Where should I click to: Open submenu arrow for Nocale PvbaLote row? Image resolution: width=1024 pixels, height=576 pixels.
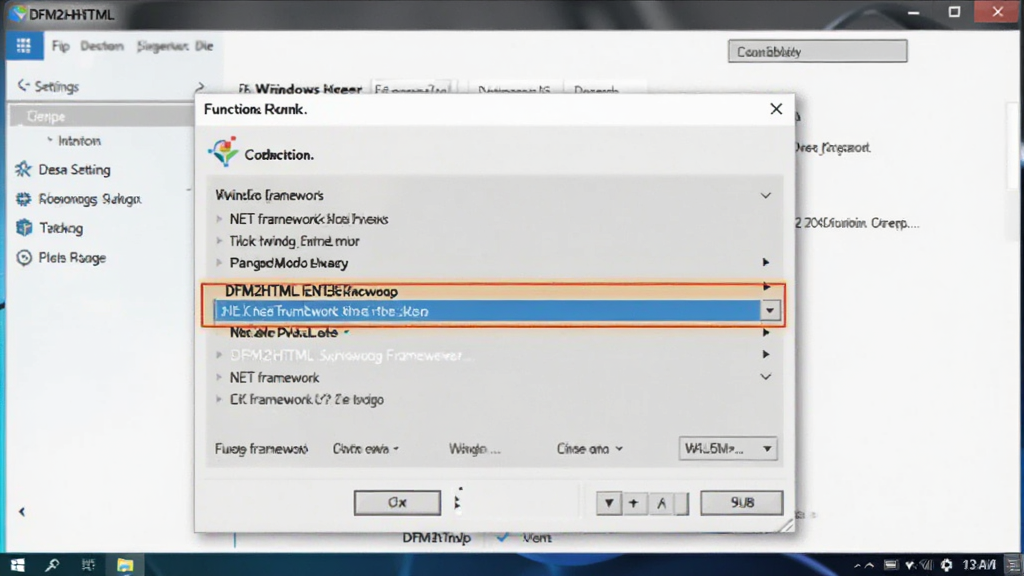point(765,333)
